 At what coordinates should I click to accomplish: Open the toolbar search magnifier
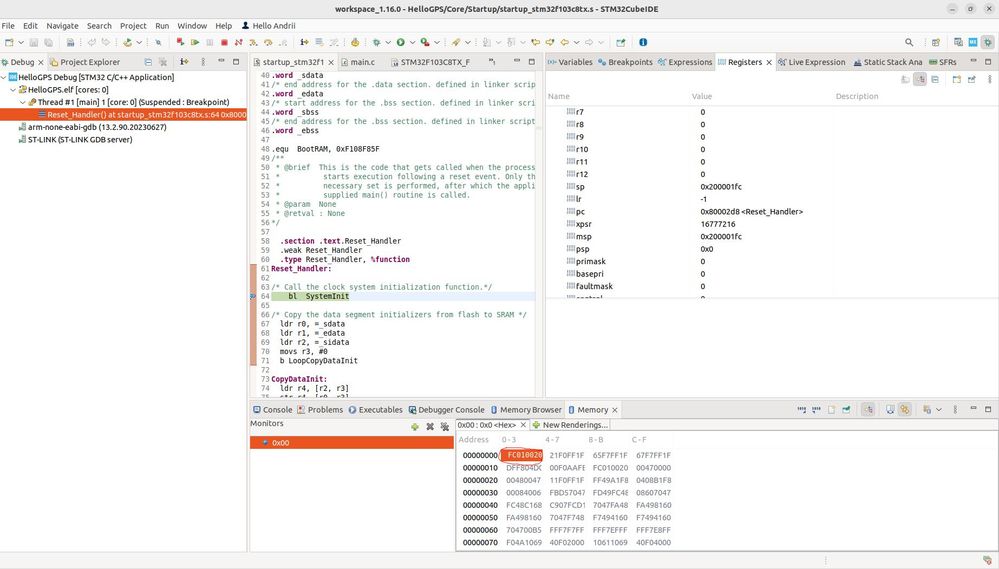coord(909,43)
